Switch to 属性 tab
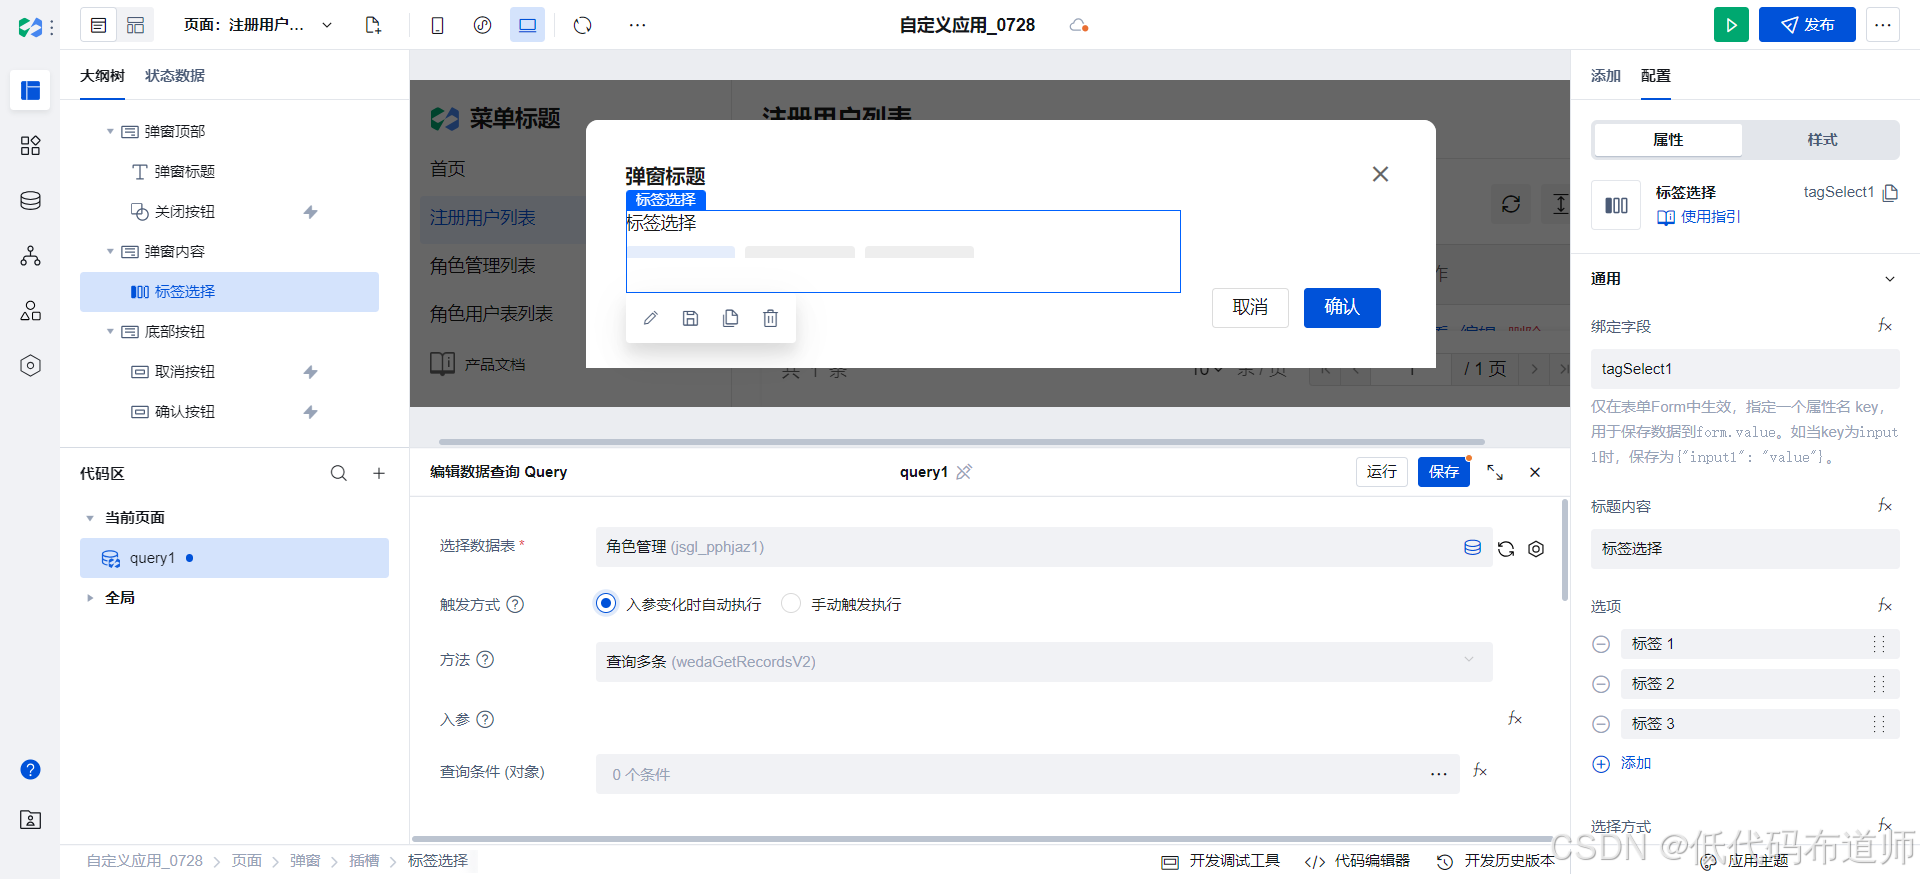 click(1668, 140)
